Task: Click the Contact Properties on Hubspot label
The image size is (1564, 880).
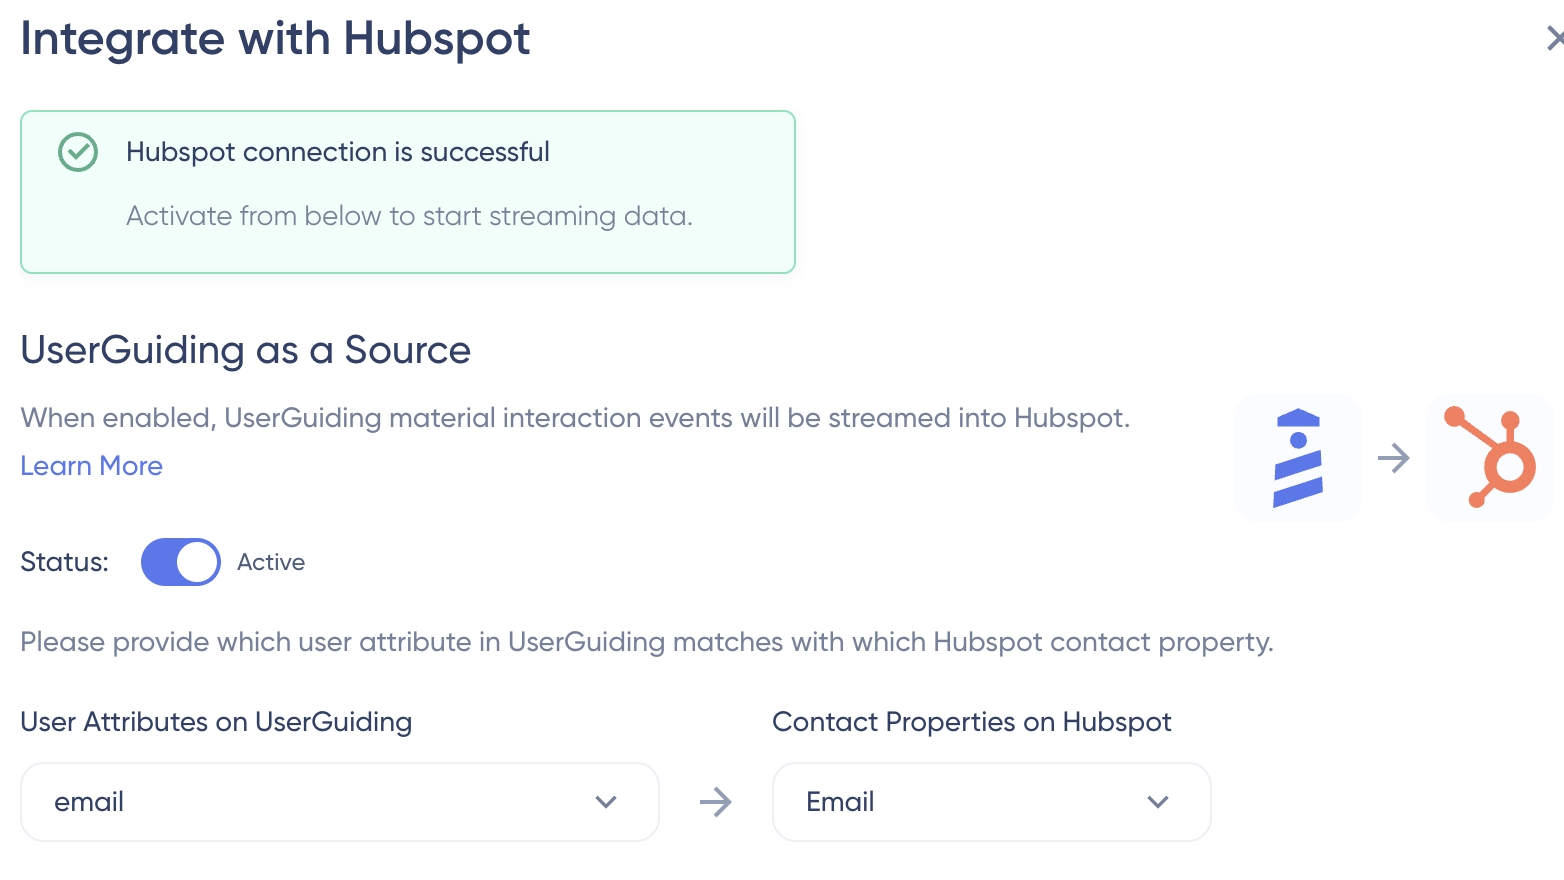Action: (971, 722)
